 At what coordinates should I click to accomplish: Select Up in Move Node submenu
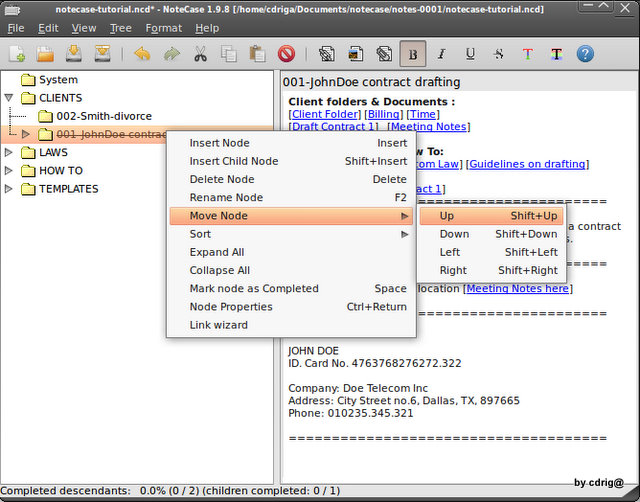click(491, 216)
